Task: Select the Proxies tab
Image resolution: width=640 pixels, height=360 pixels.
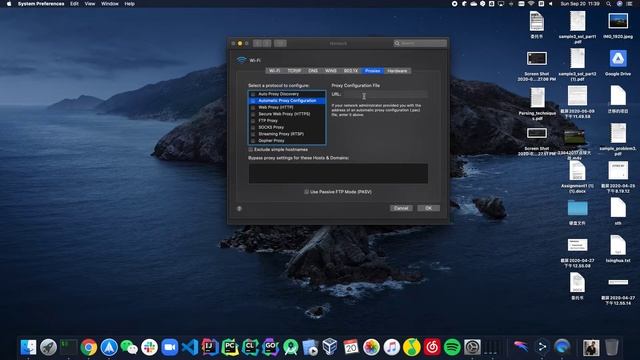Action: (x=373, y=71)
